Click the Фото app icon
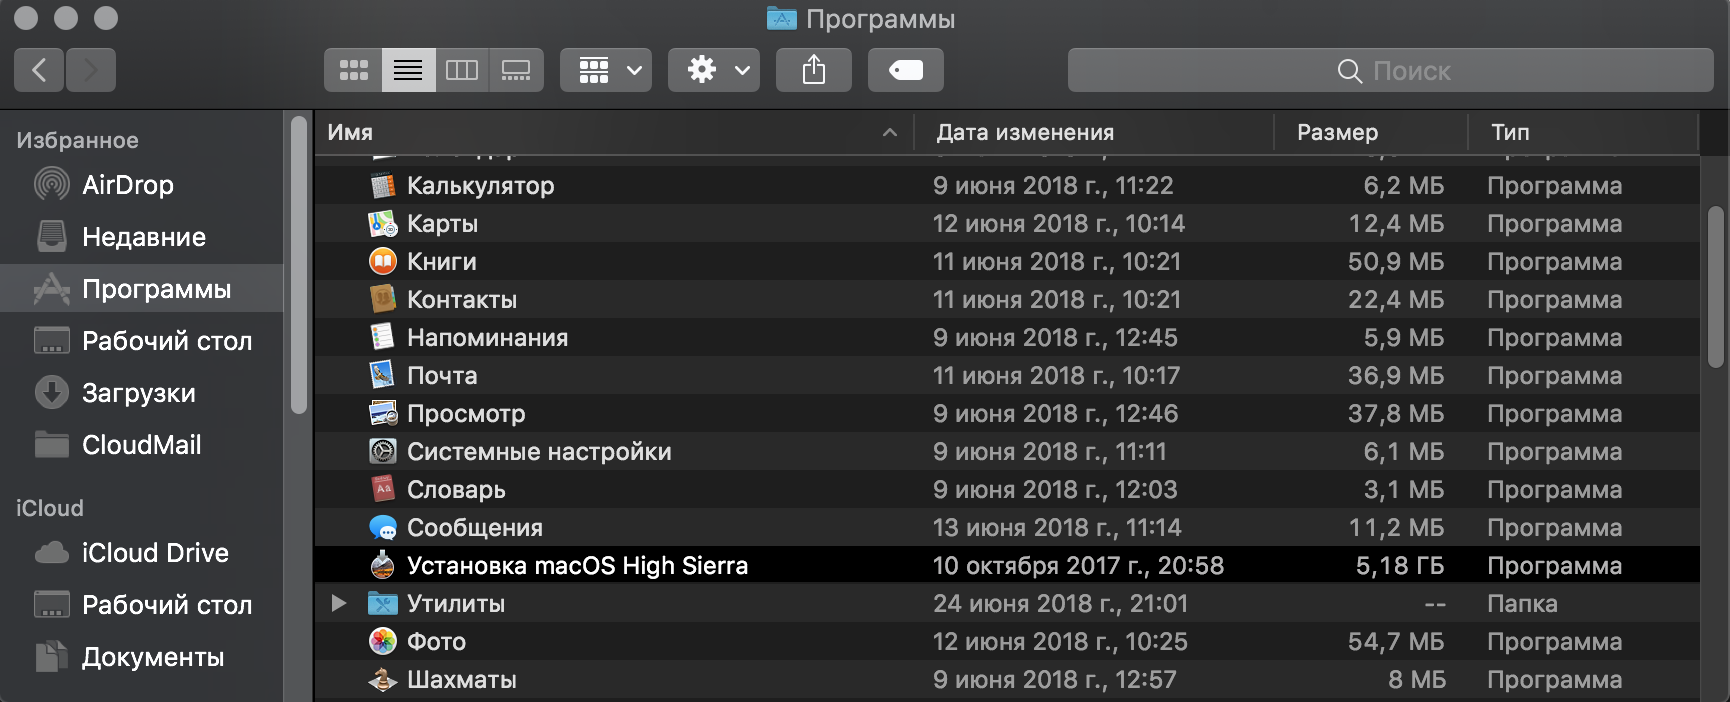1730x702 pixels. [x=382, y=641]
